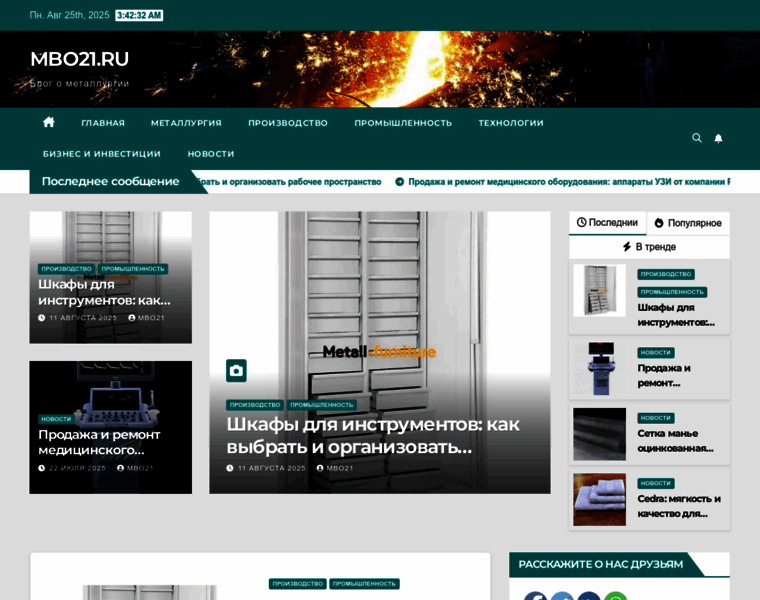The width and height of the screenshot is (760, 600).
Task: Open the ГЛАВНАЯ menu item
Action: [x=103, y=123]
